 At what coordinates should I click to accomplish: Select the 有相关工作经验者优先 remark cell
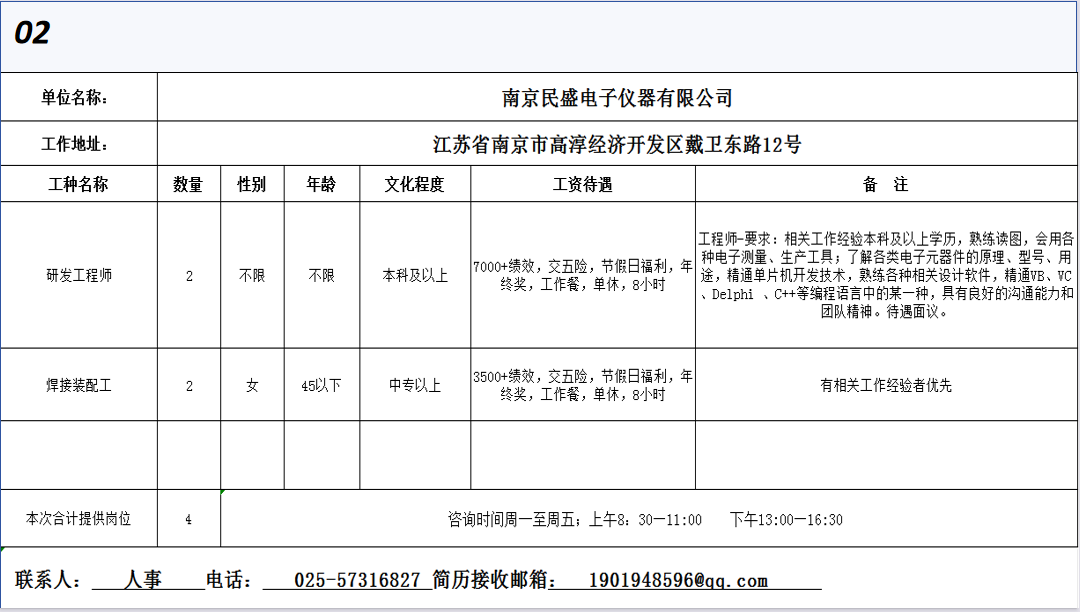pyautogui.click(x=886, y=385)
